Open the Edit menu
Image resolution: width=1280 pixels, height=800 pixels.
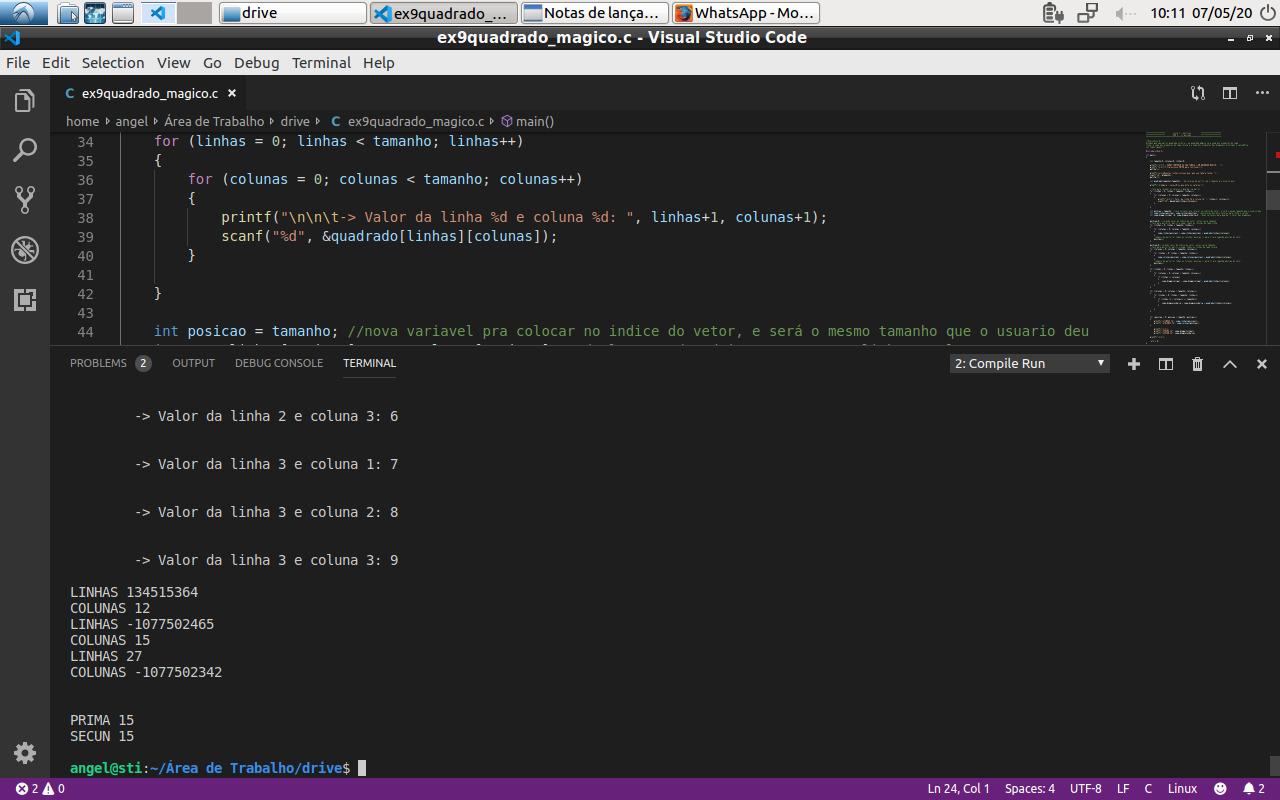point(56,62)
